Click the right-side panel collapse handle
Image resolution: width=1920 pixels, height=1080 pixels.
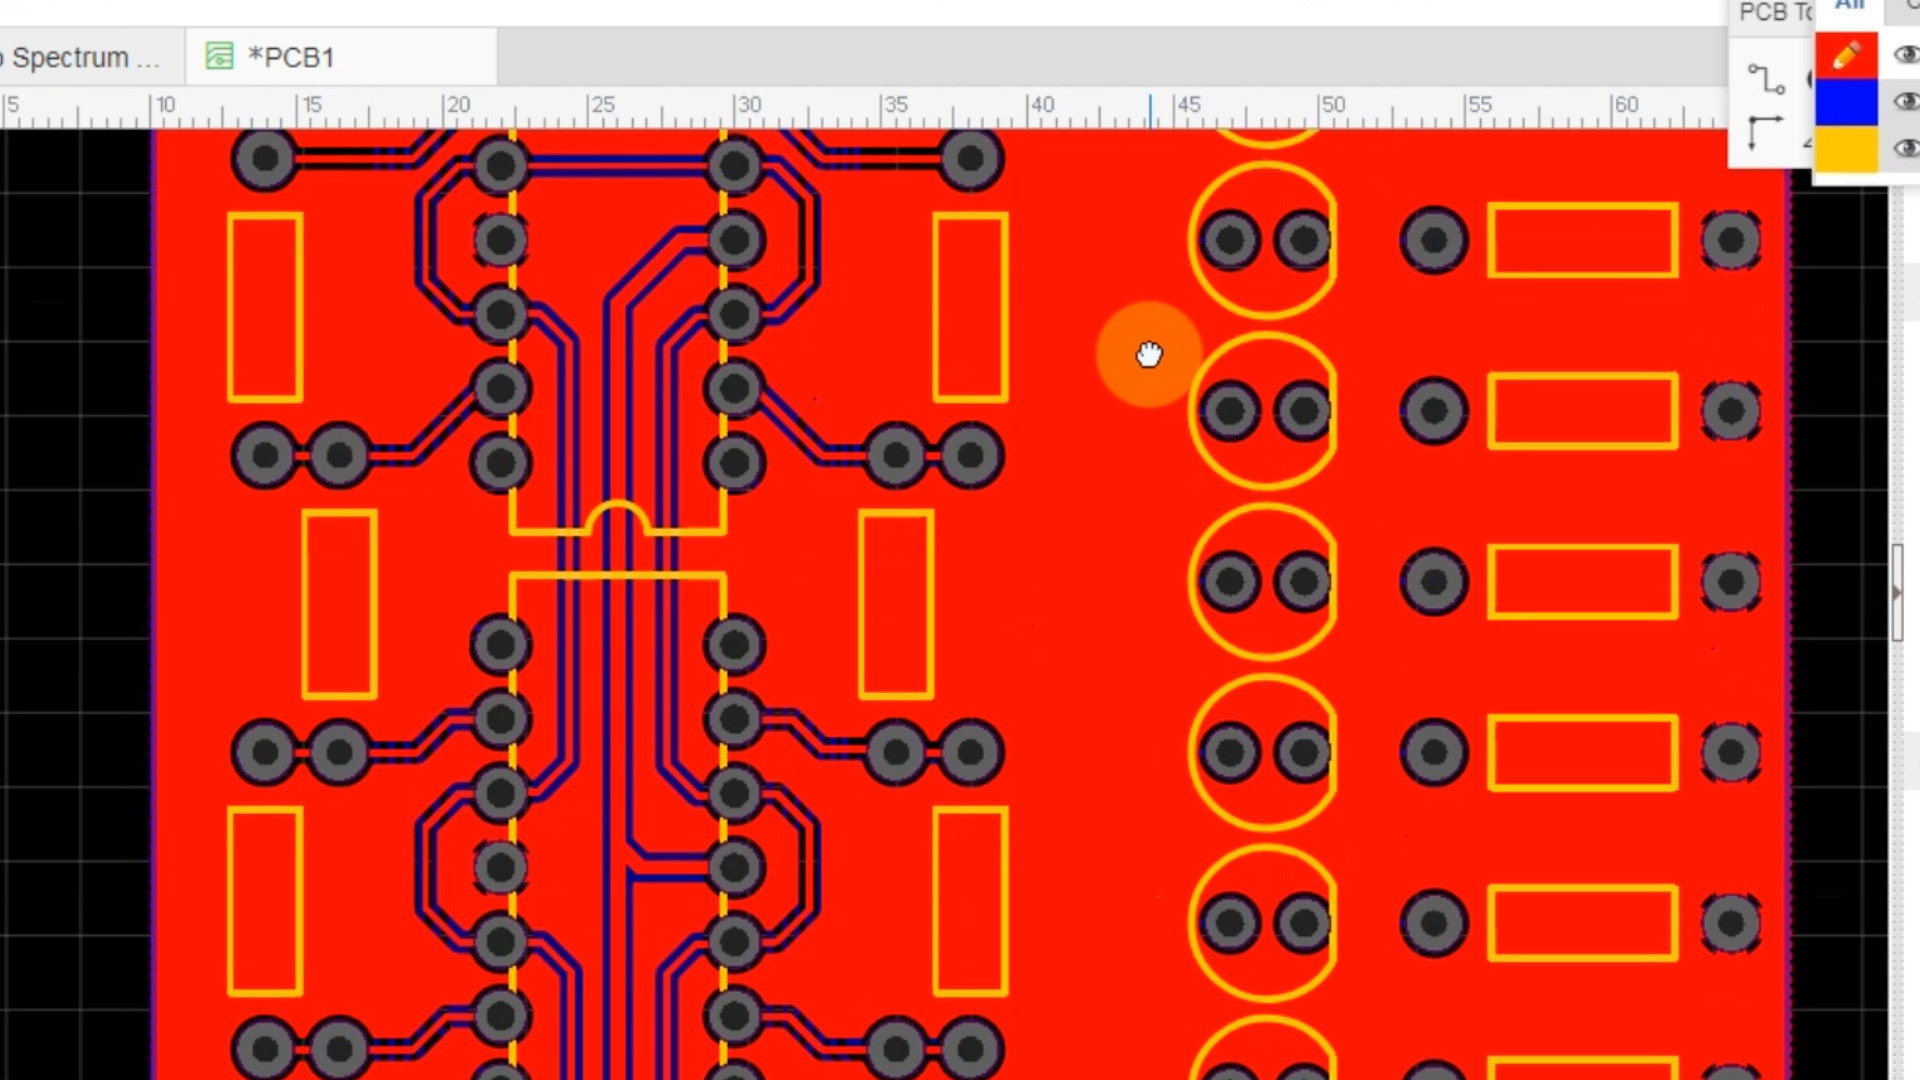point(1897,593)
